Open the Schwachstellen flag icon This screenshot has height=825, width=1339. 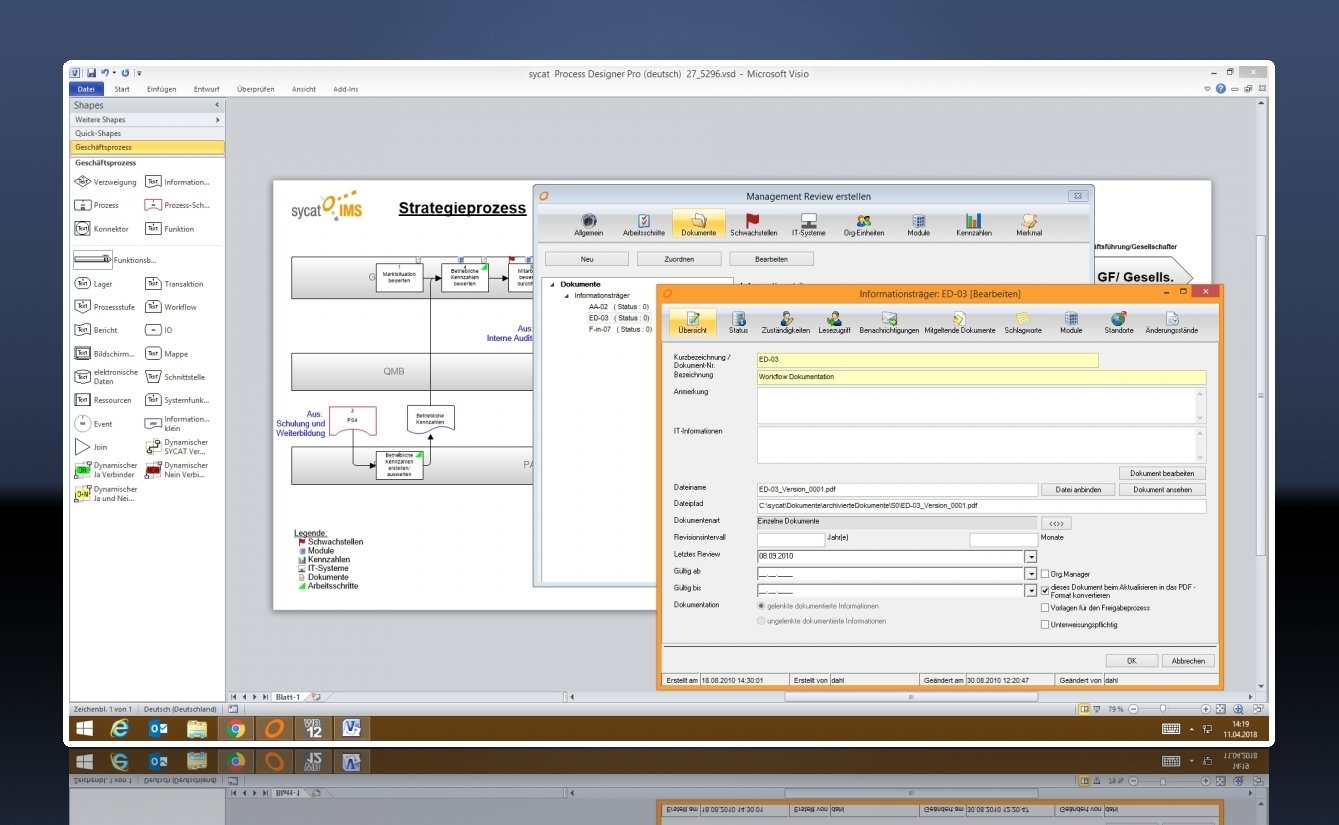753,221
